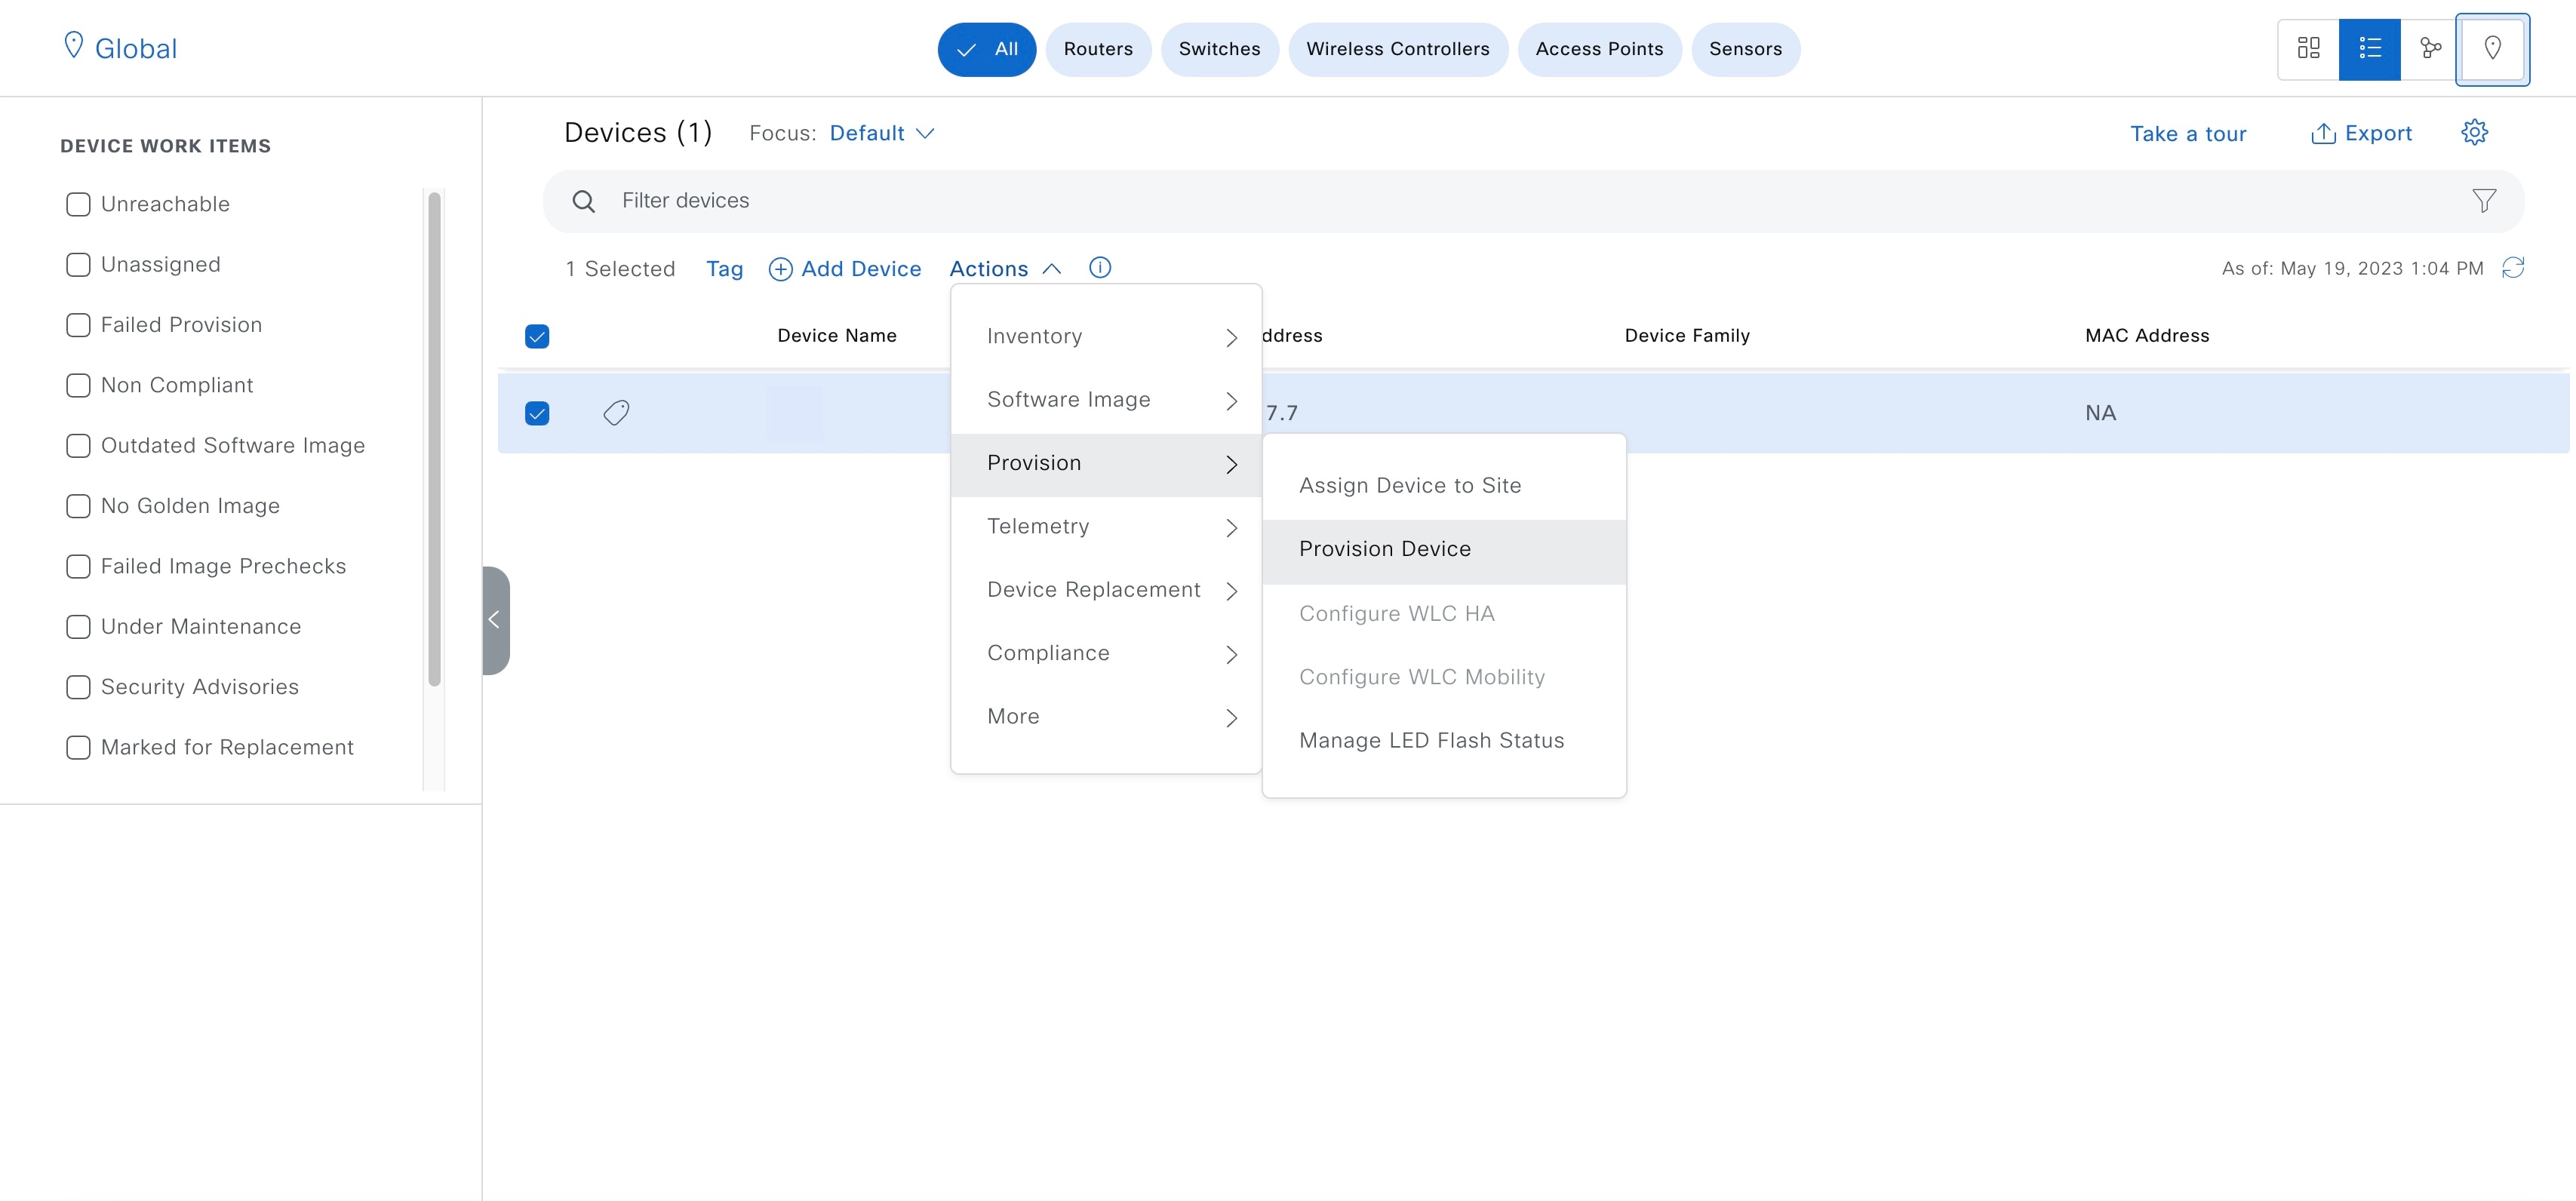Open the Focus Default dropdown

881,133
